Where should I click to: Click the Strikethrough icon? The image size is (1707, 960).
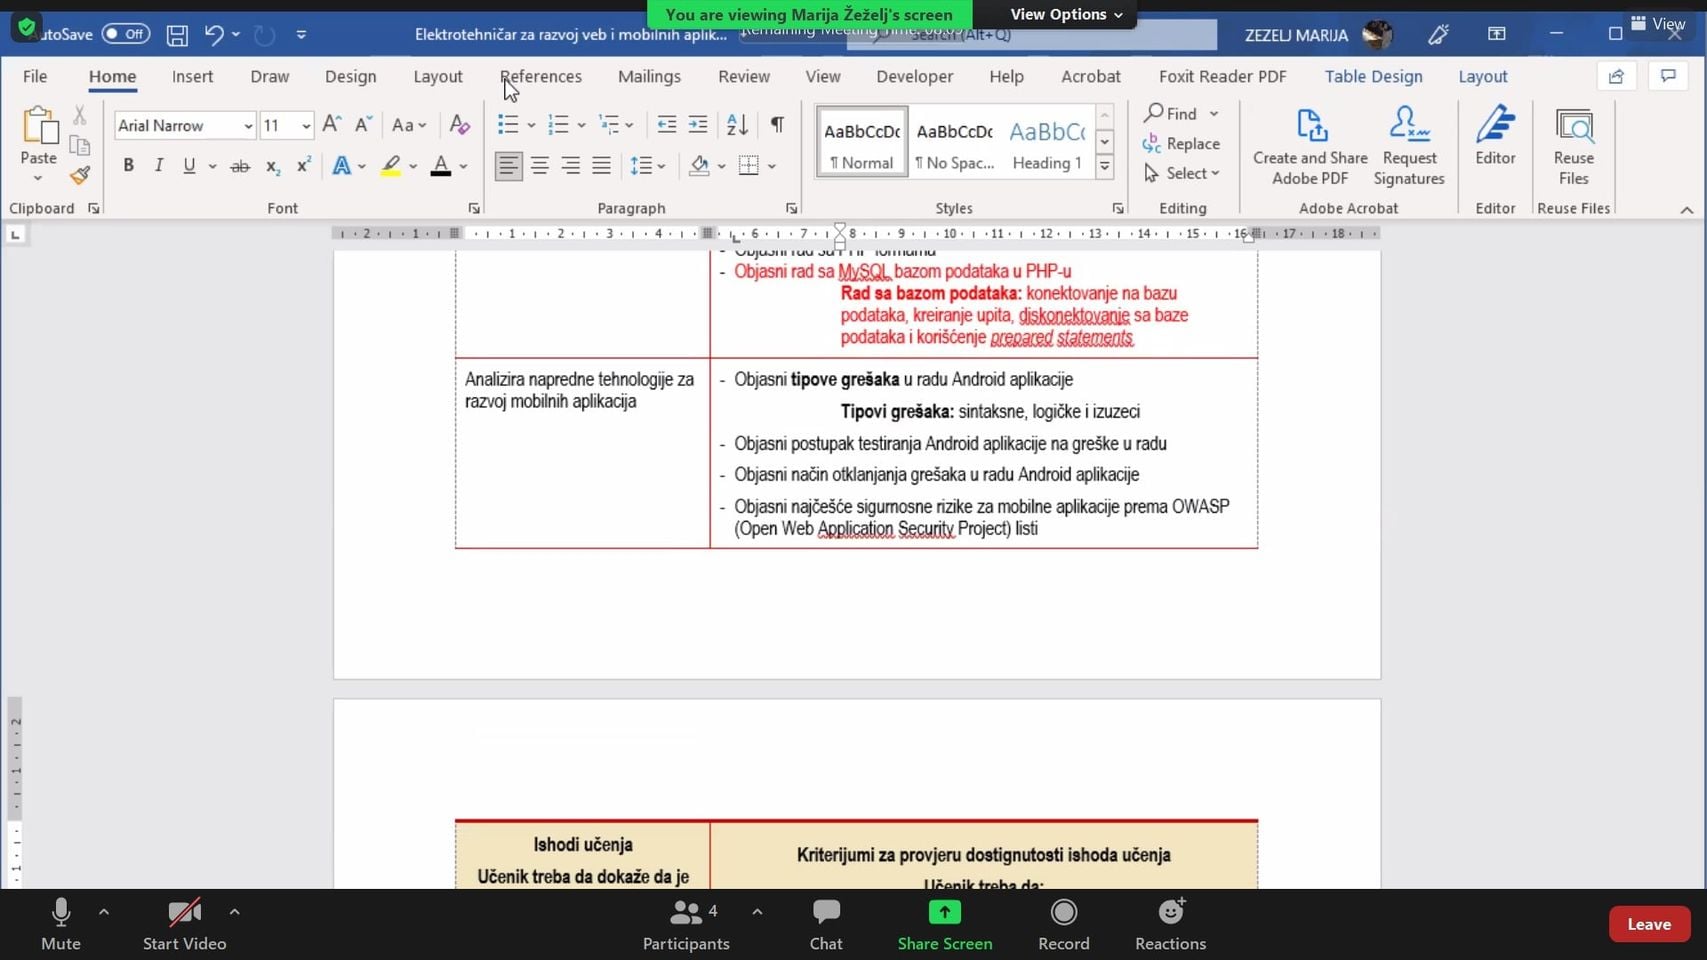tap(240, 166)
